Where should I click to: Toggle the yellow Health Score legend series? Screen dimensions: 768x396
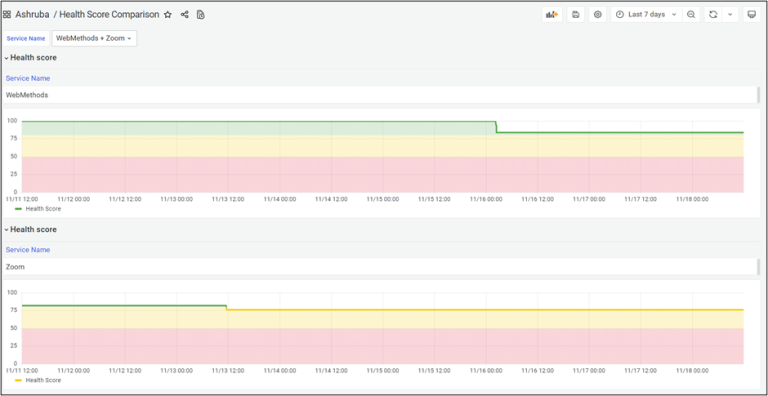[x=38, y=380]
